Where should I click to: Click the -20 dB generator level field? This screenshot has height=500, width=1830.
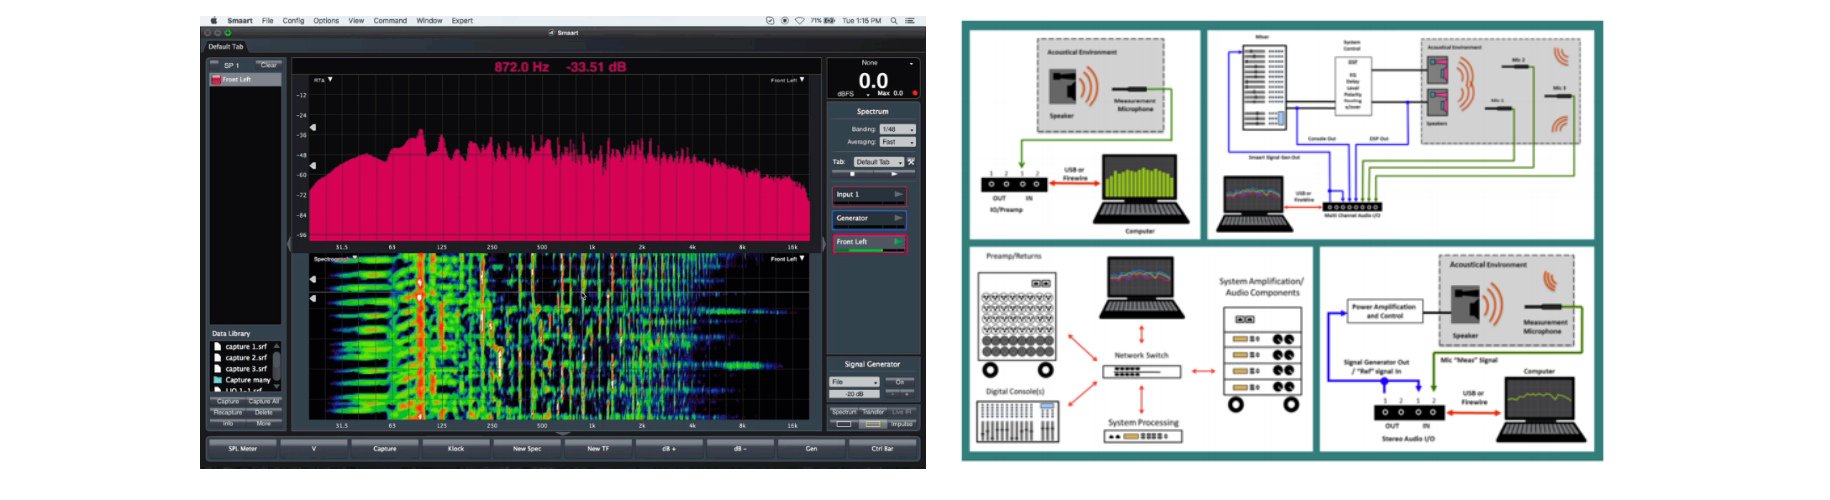[854, 394]
